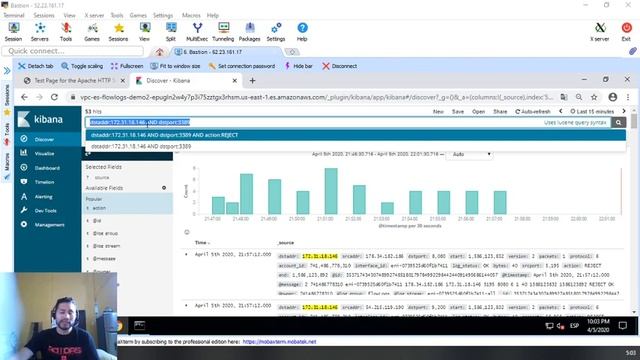
Task: Click Share in Kibana top menu
Action: (x=500, y=111)
